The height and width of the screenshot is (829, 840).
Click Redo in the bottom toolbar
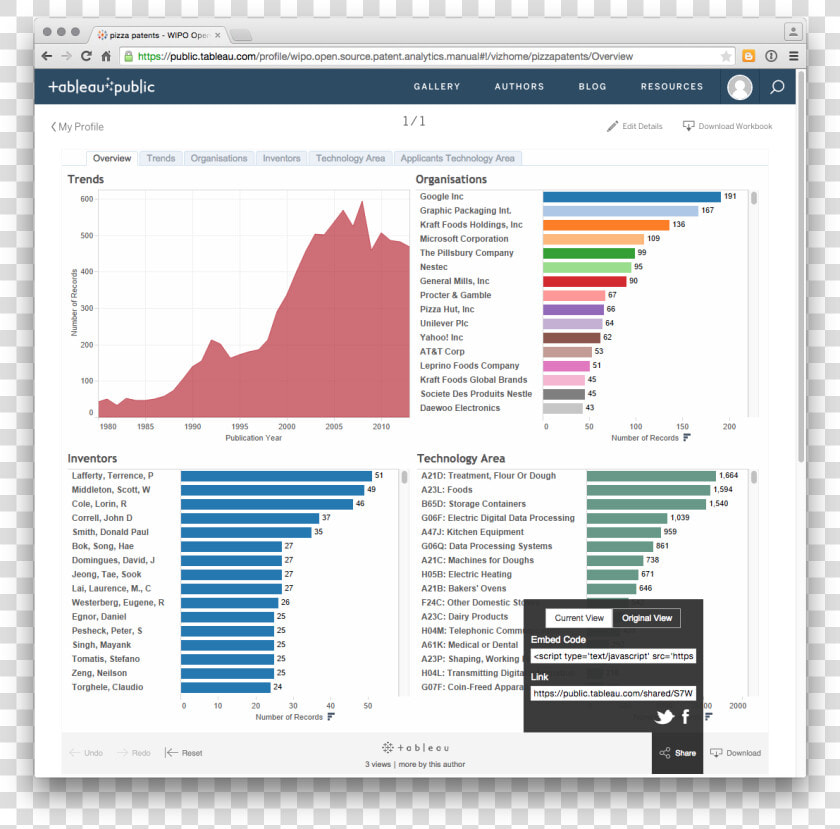coord(134,753)
